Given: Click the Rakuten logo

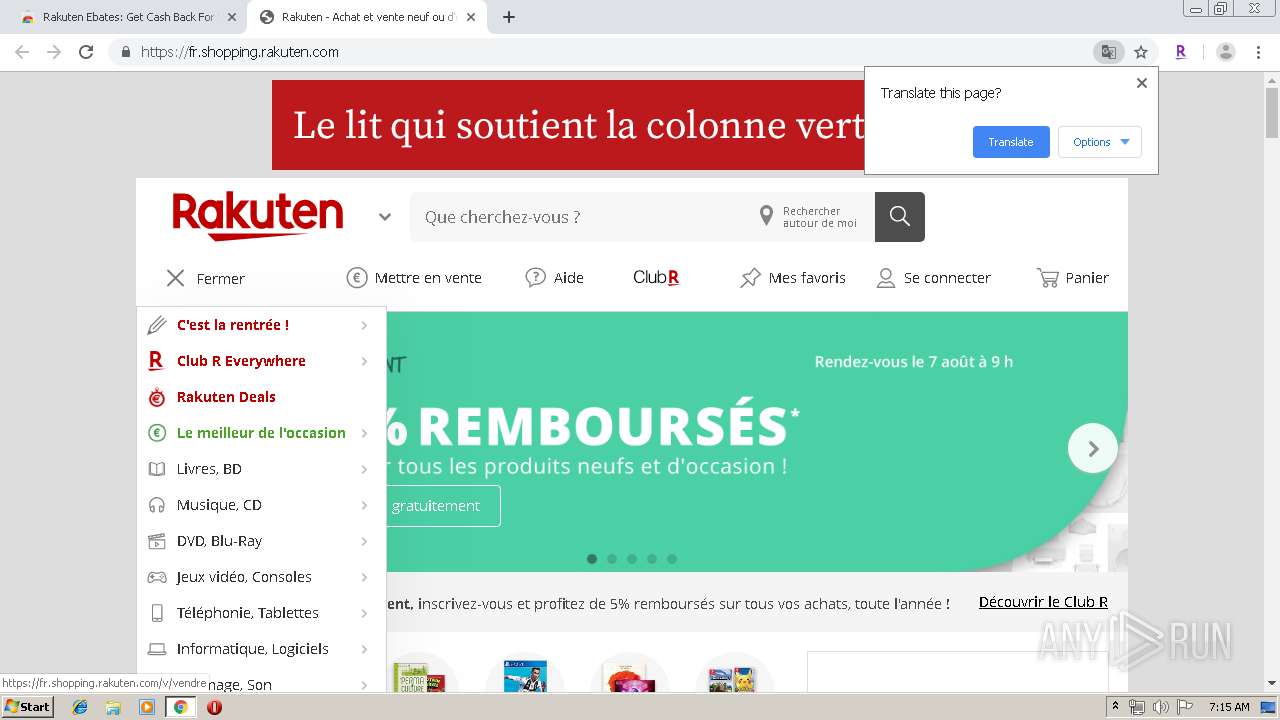Looking at the screenshot, I should click(257, 216).
